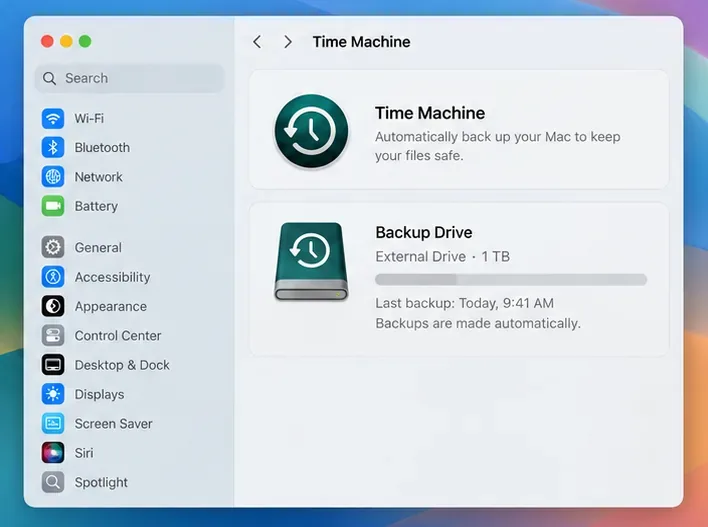Click the Time Machine window title

362,42
